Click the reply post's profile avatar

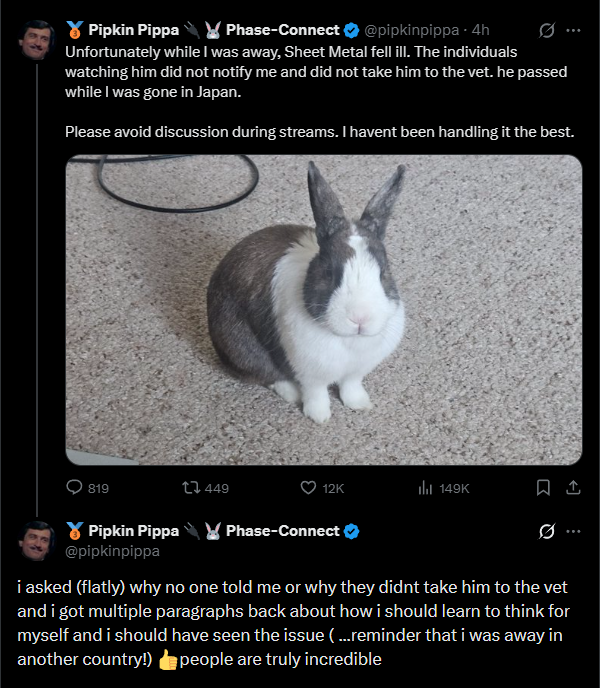[36, 541]
